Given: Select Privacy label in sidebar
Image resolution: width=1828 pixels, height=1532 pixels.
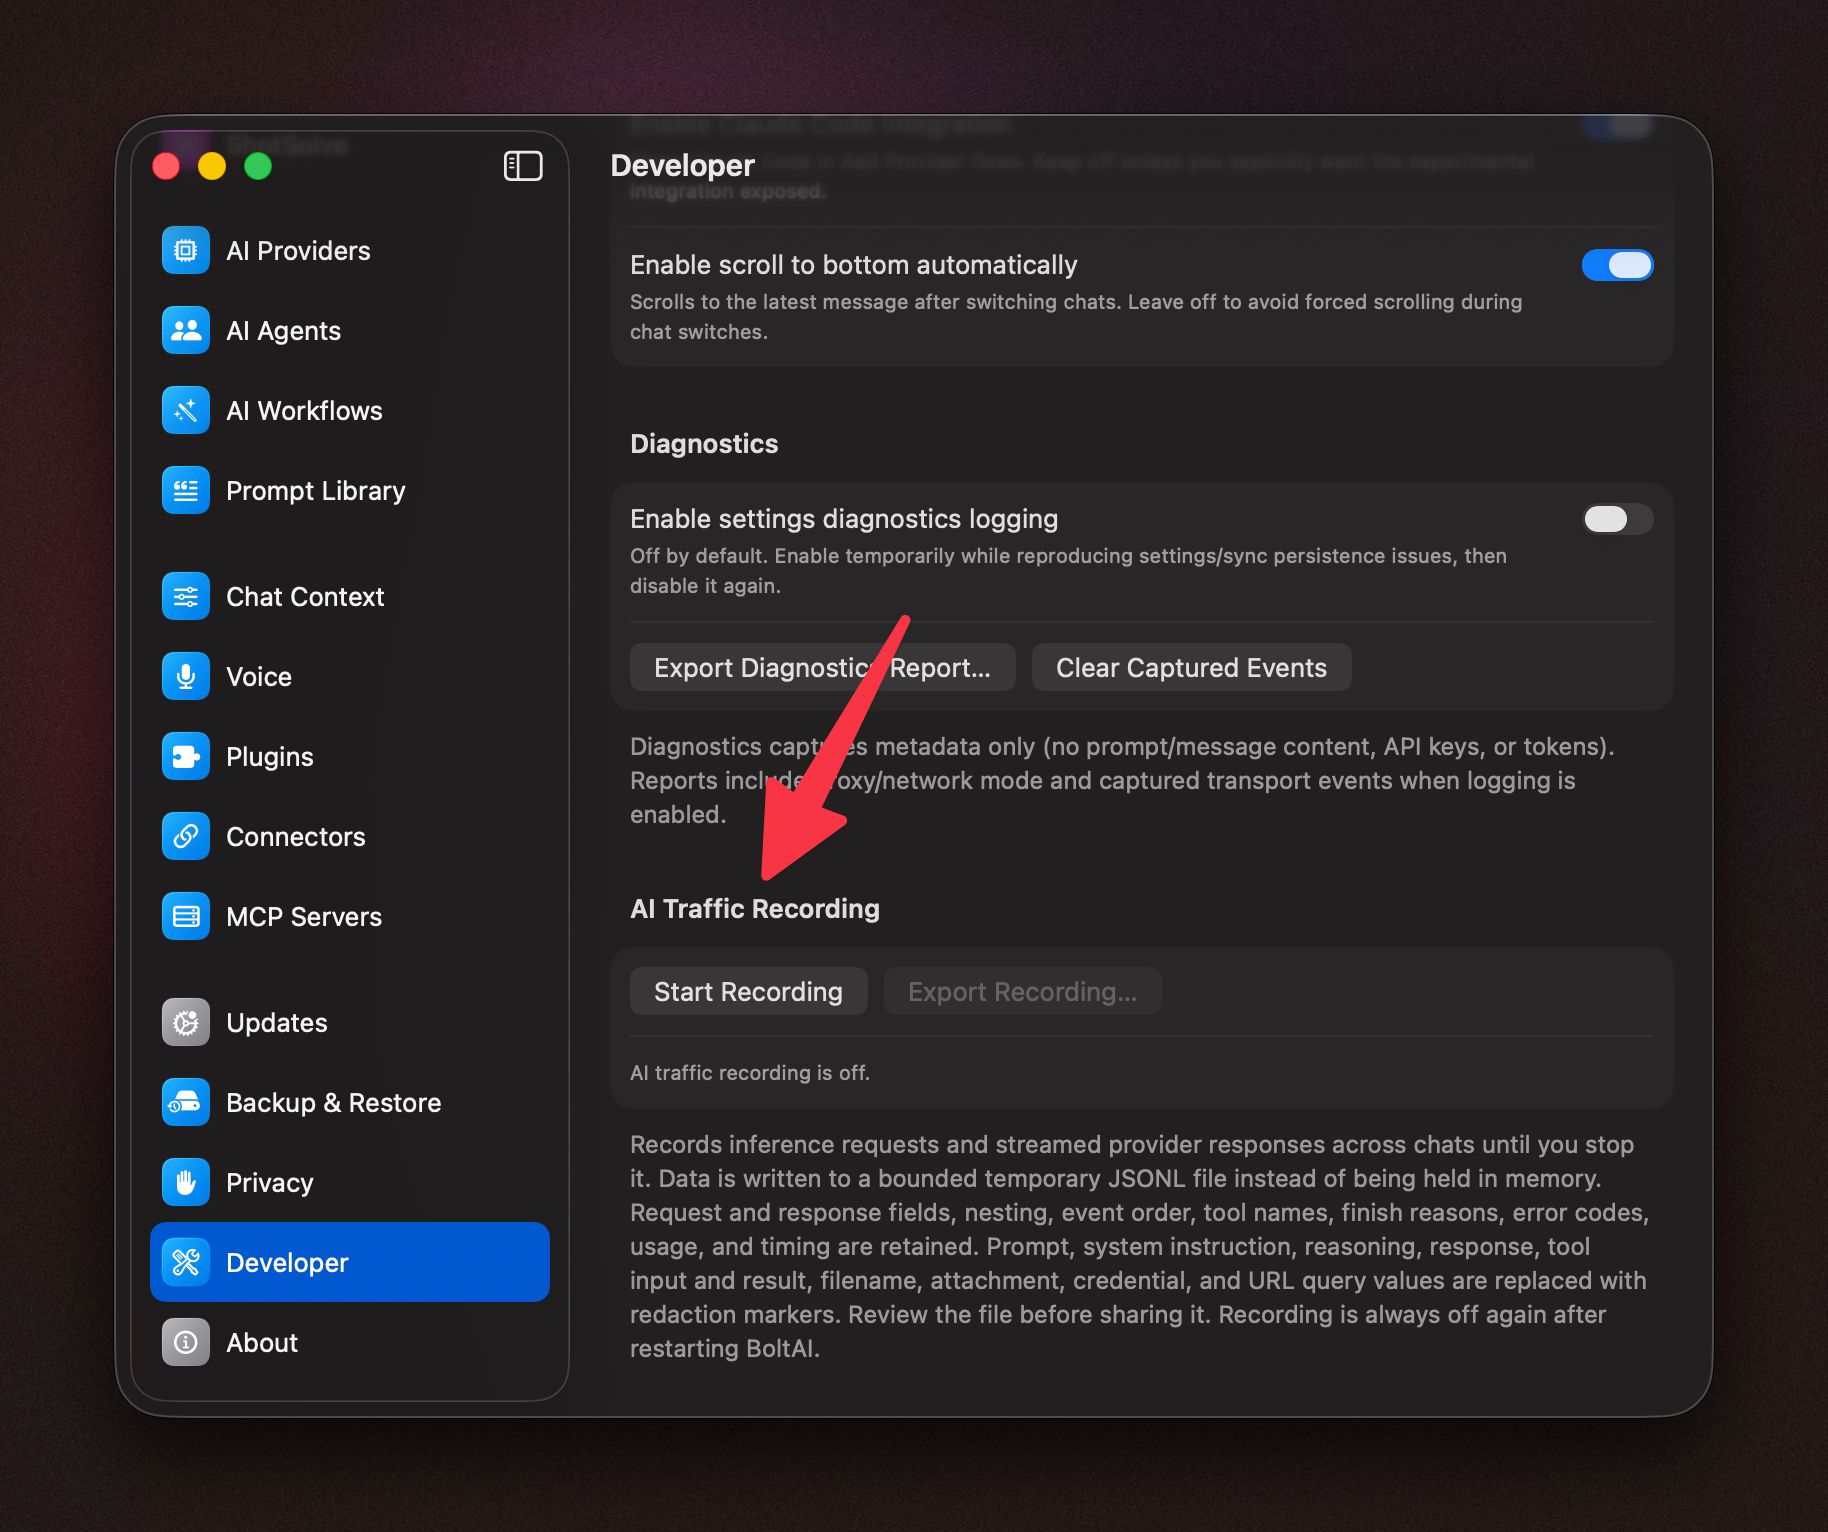Looking at the screenshot, I should (x=270, y=1183).
